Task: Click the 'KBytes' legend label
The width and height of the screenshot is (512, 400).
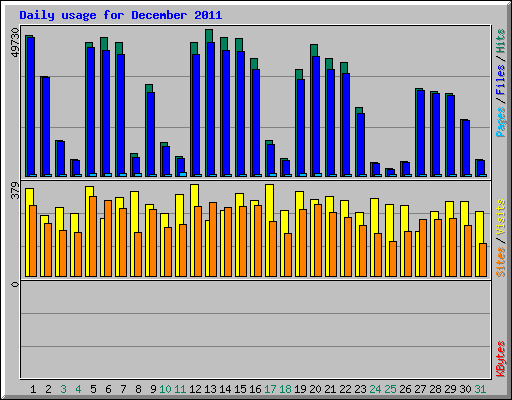Action: 501,359
